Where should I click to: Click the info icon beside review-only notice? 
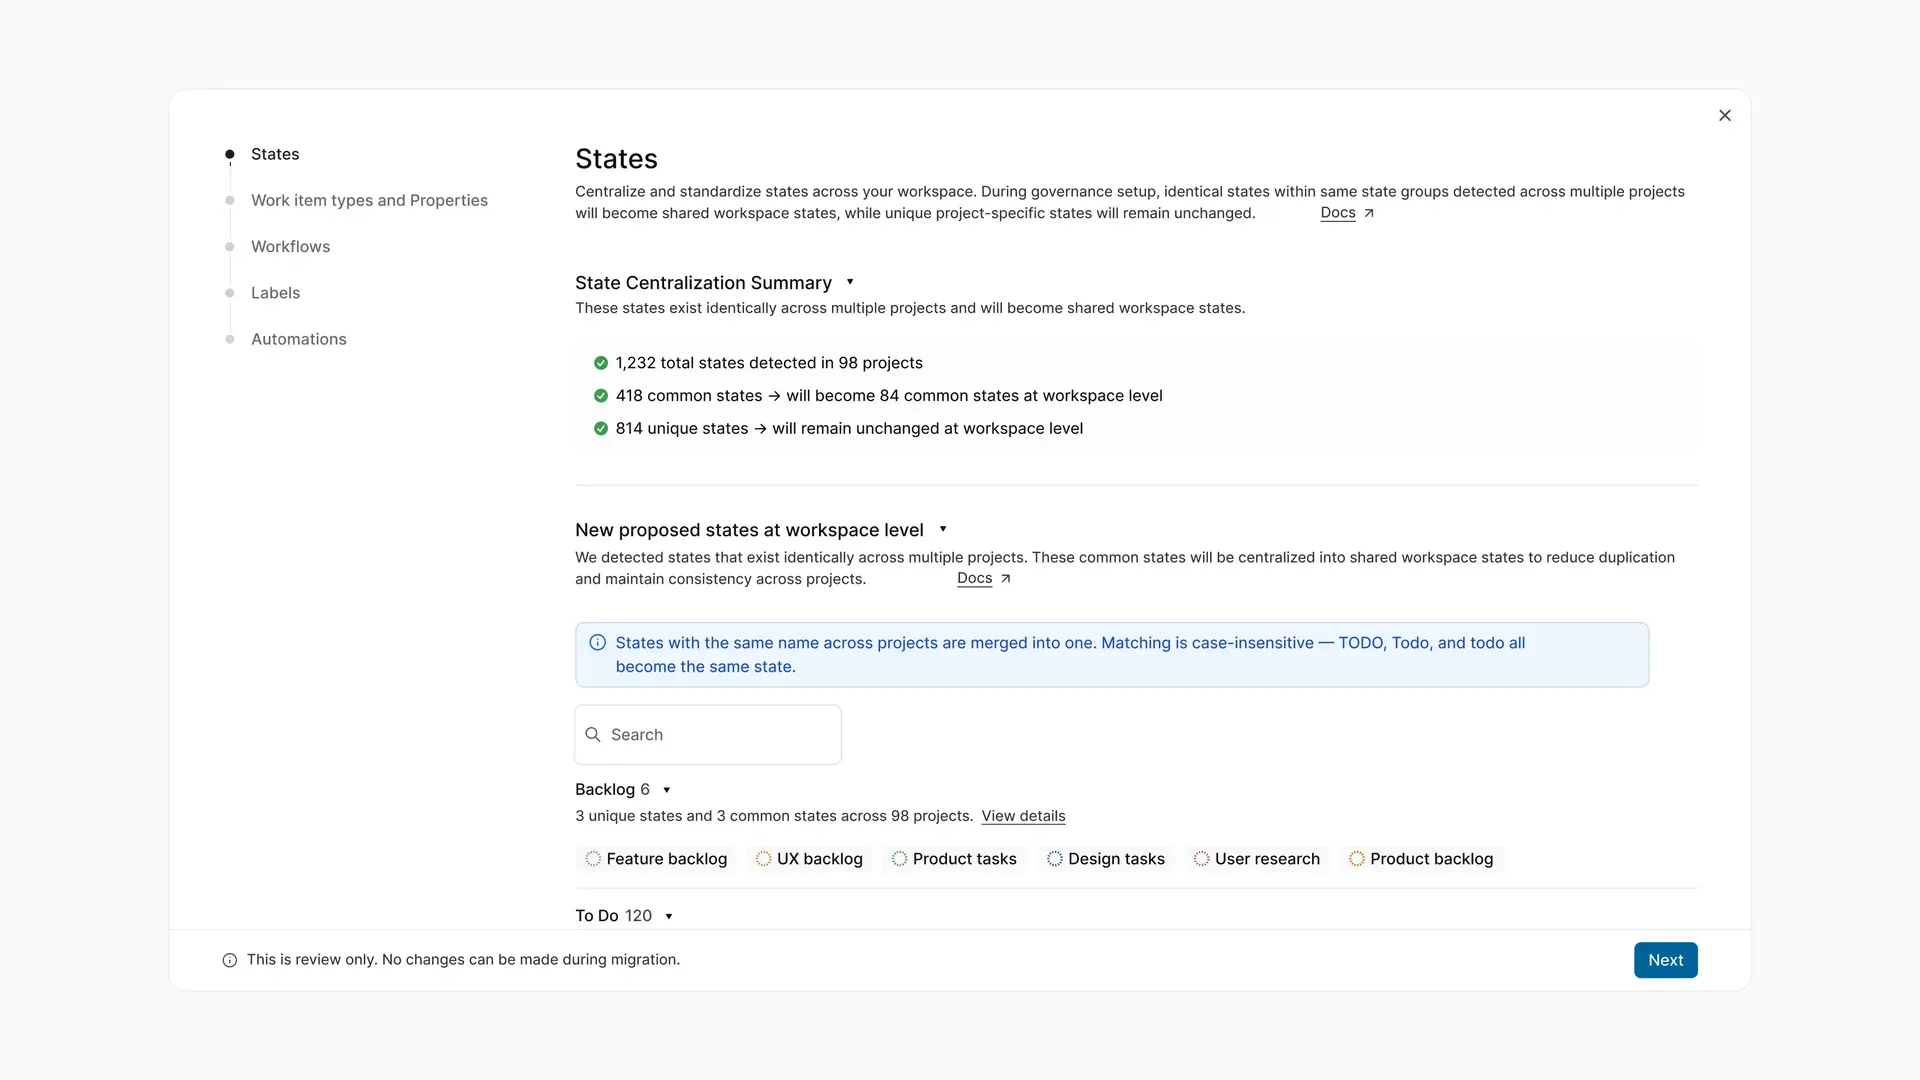(230, 961)
